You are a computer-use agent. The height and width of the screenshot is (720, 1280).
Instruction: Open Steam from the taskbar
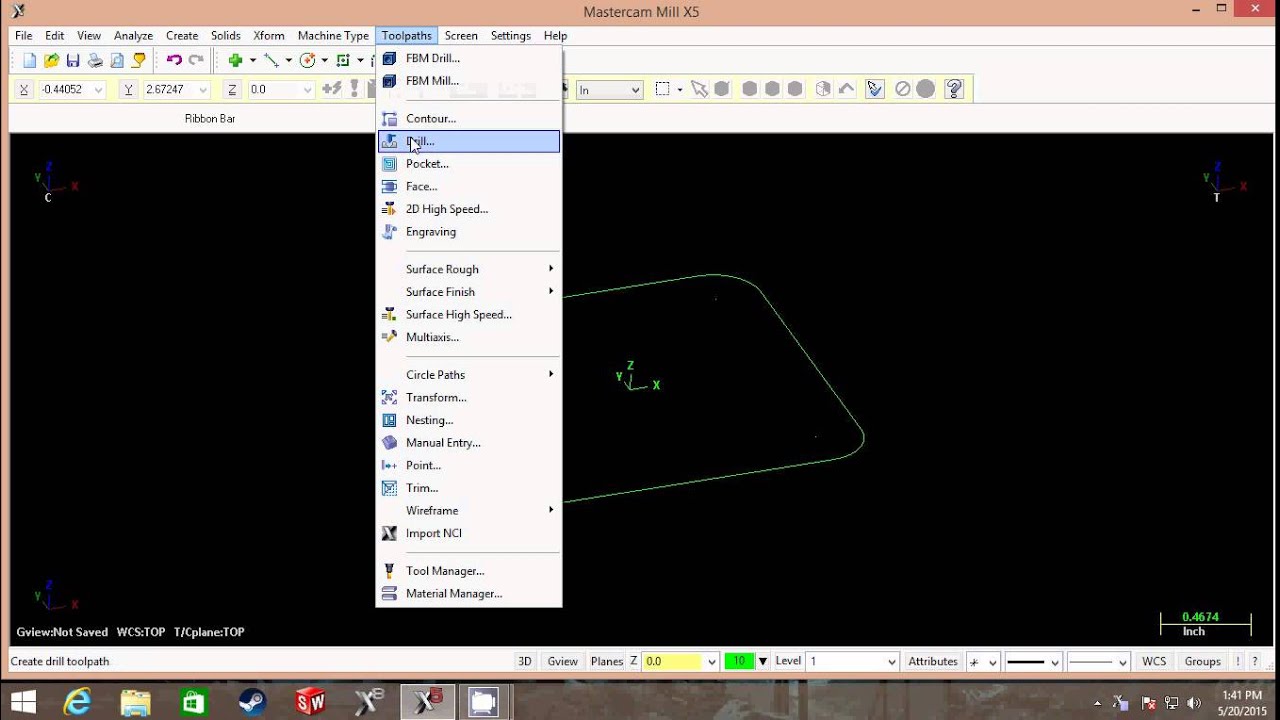click(253, 702)
